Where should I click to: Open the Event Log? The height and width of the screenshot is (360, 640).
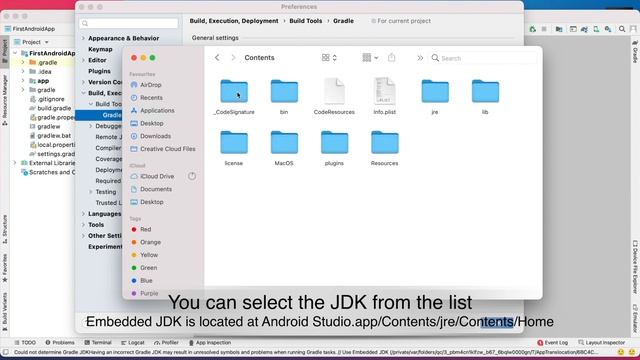pyautogui.click(x=553, y=342)
